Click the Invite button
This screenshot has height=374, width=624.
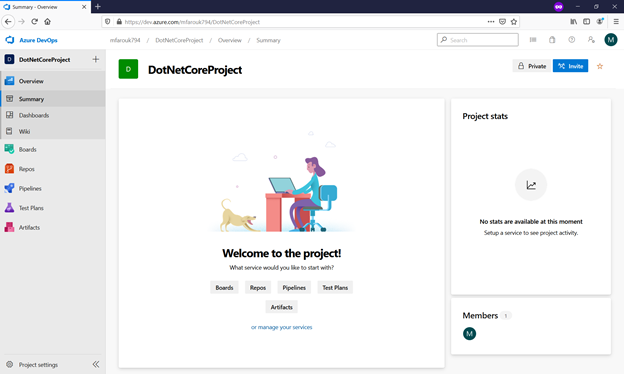(x=570, y=66)
